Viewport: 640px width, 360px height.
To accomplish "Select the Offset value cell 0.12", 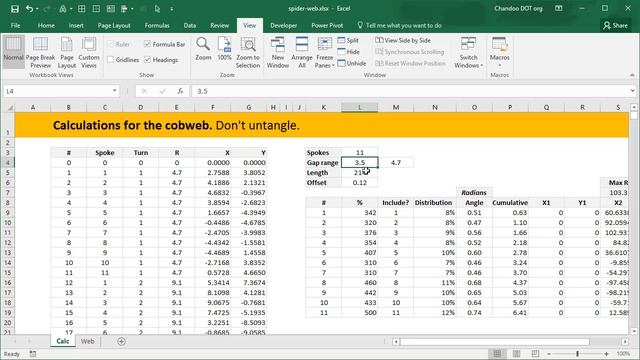I will click(359, 182).
